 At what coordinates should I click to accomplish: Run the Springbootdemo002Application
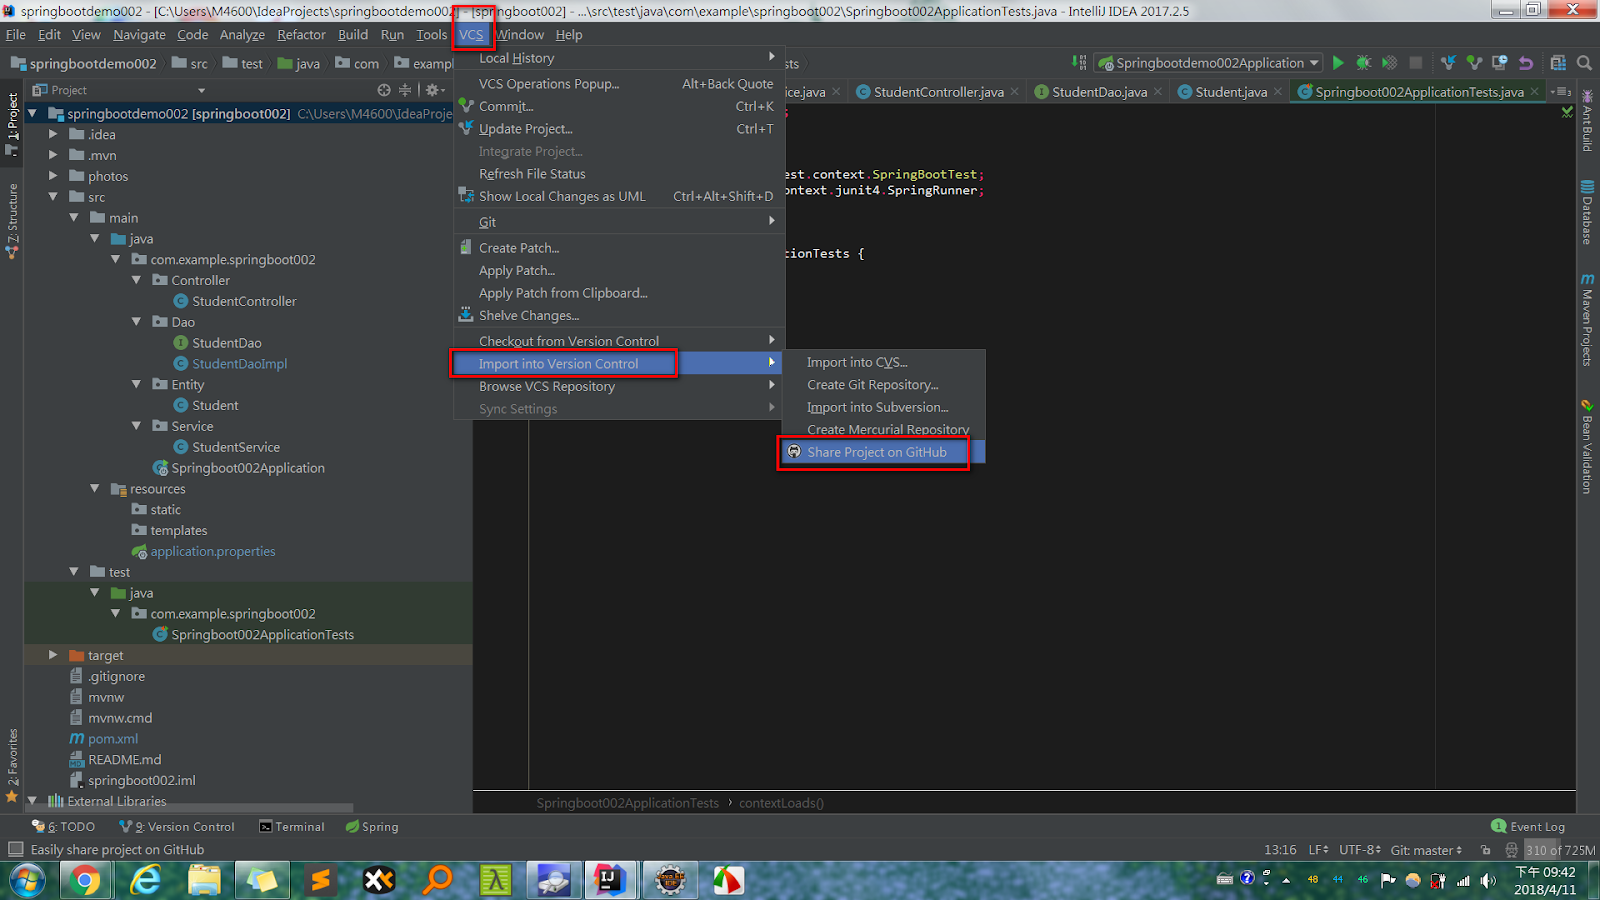1339,62
